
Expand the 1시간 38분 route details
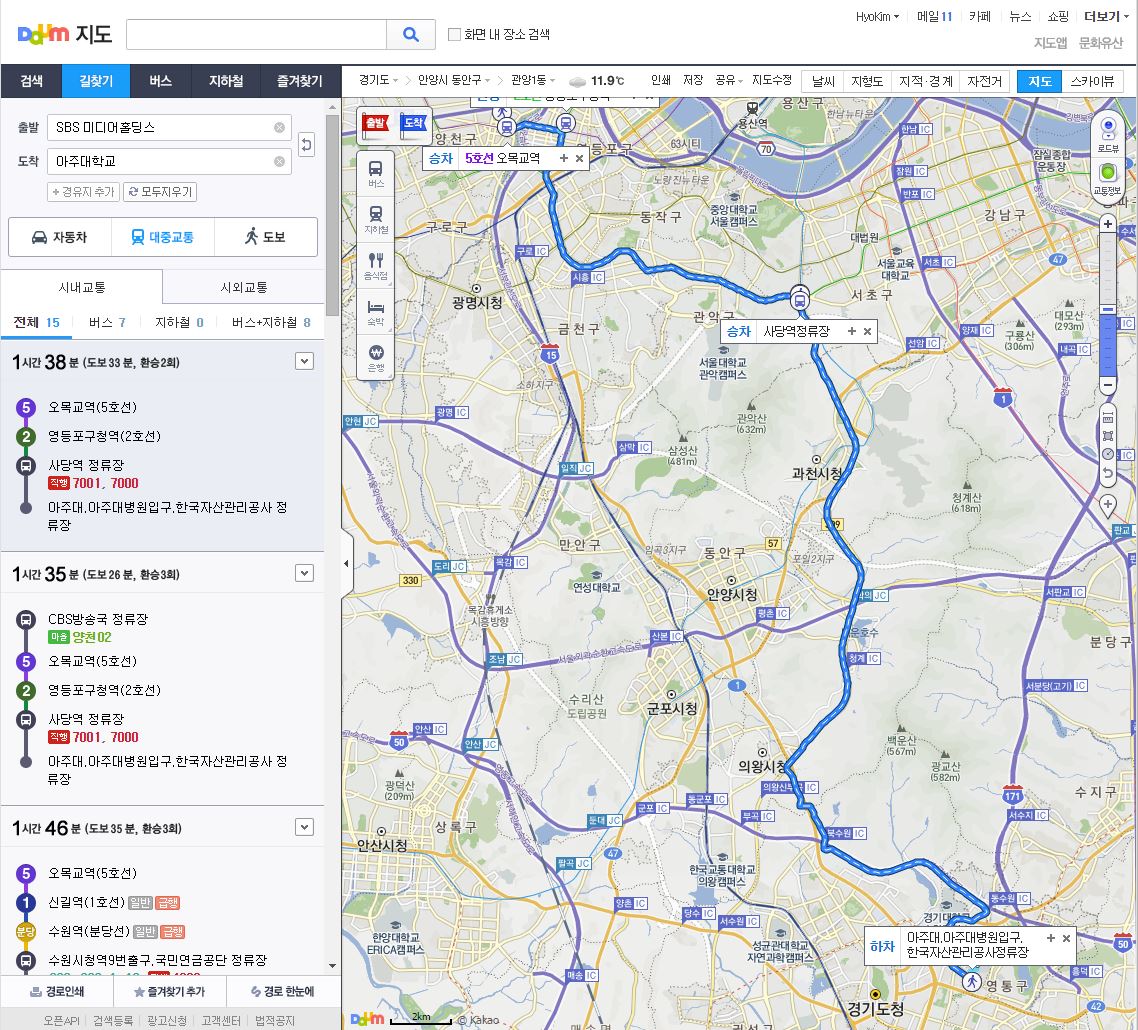point(305,361)
